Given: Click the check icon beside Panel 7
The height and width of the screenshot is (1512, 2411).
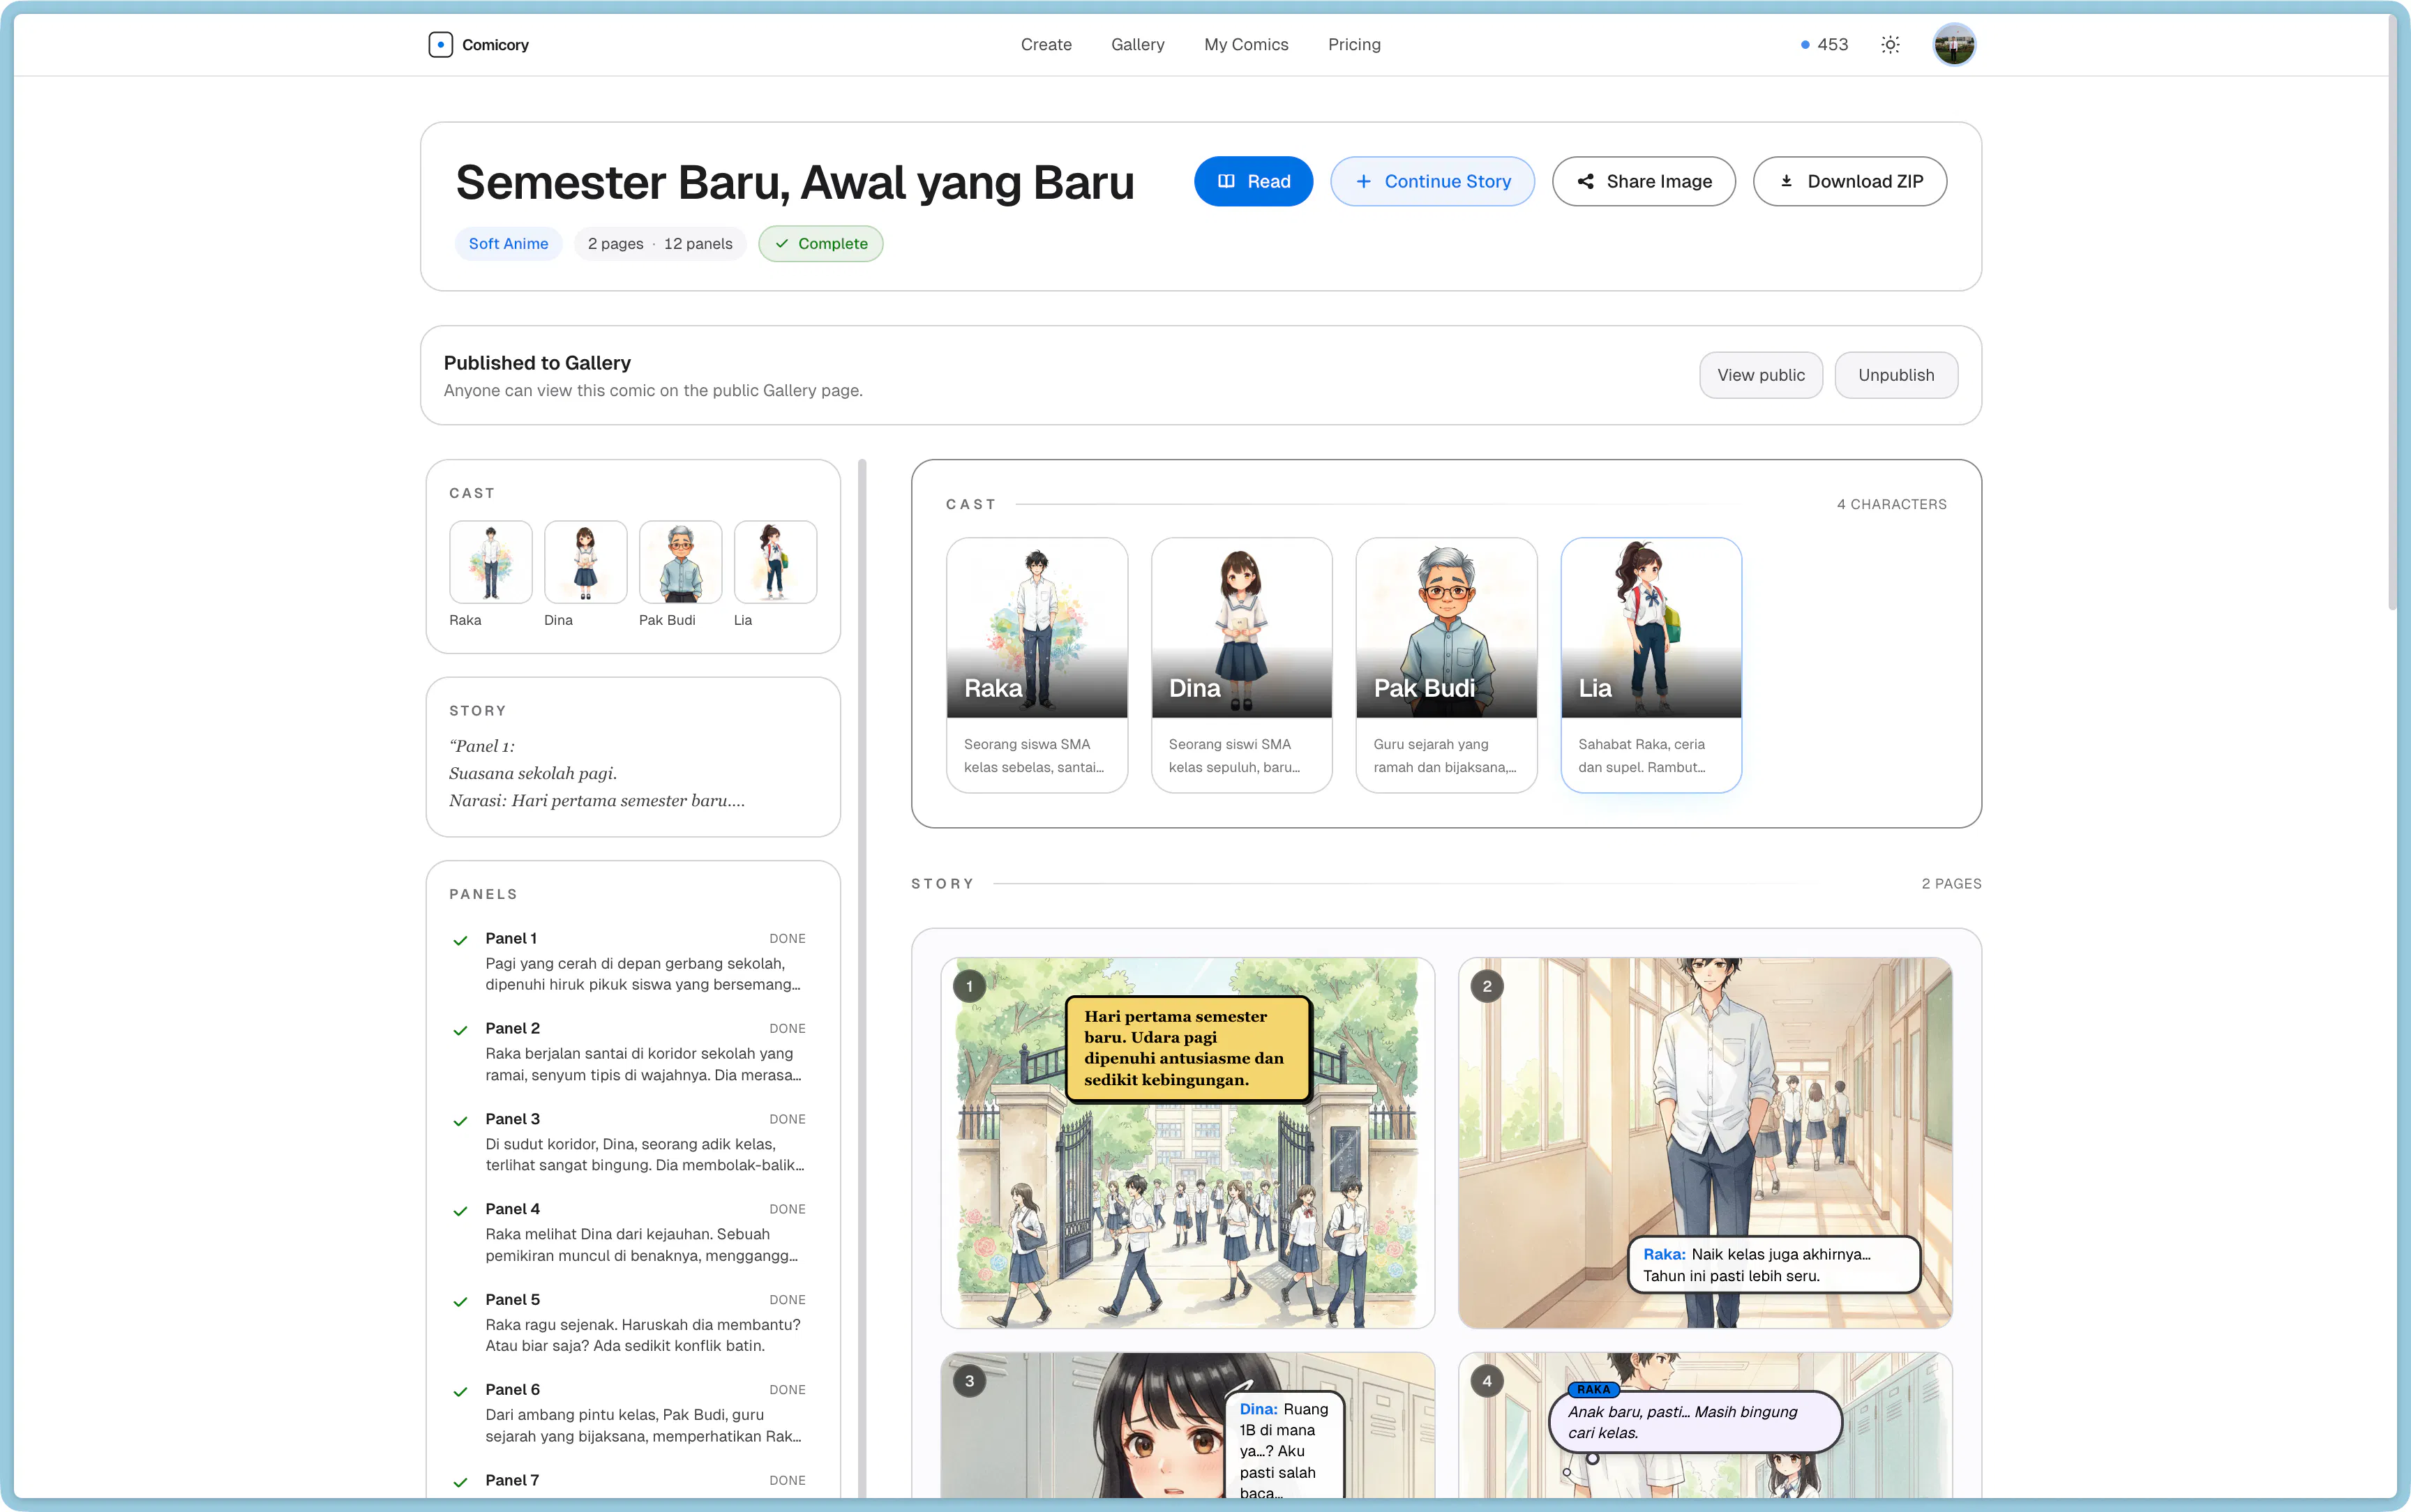Looking at the screenshot, I should pyautogui.click(x=460, y=1482).
